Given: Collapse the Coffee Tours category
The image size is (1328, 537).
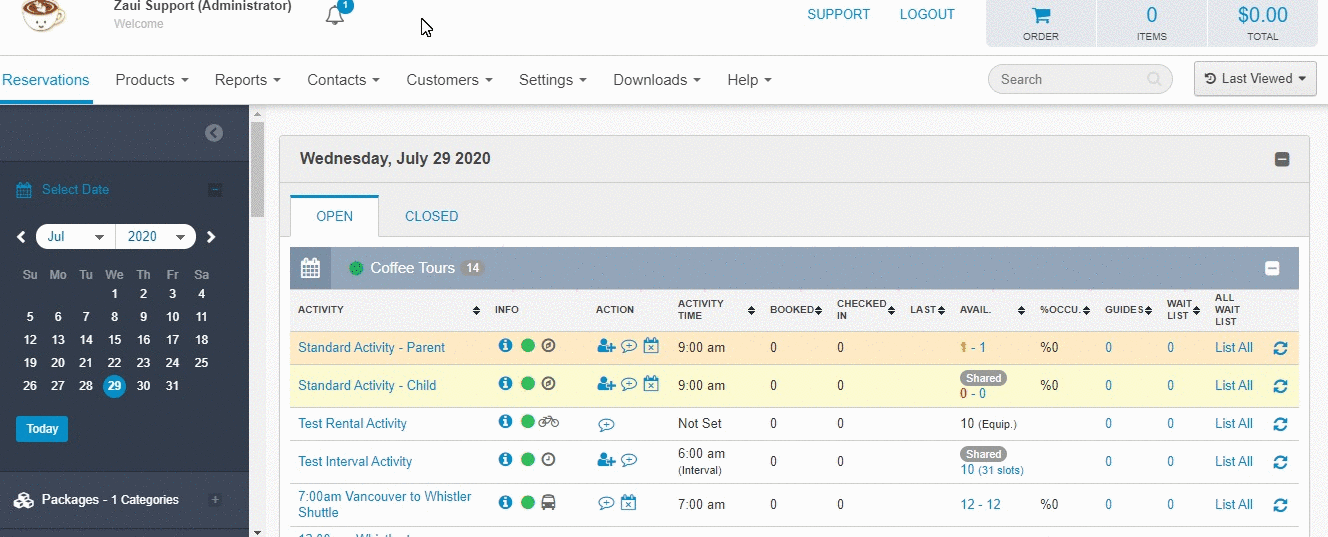Looking at the screenshot, I should pyautogui.click(x=1272, y=268).
